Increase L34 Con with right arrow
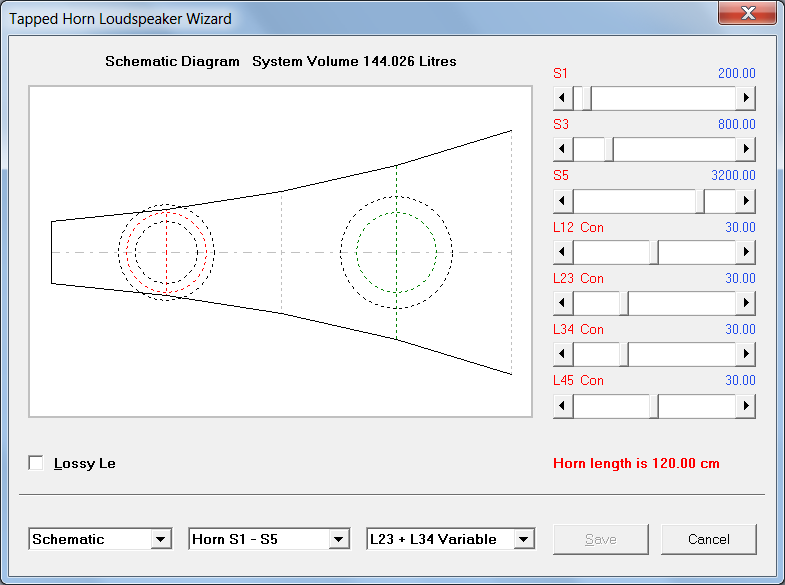Image resolution: width=785 pixels, height=585 pixels. coord(745,354)
